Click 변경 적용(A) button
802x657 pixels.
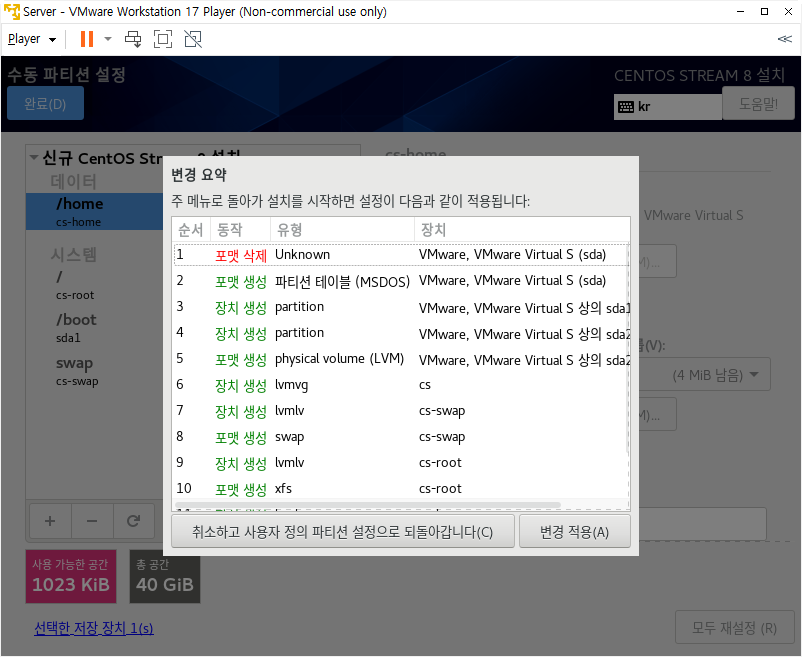574,532
